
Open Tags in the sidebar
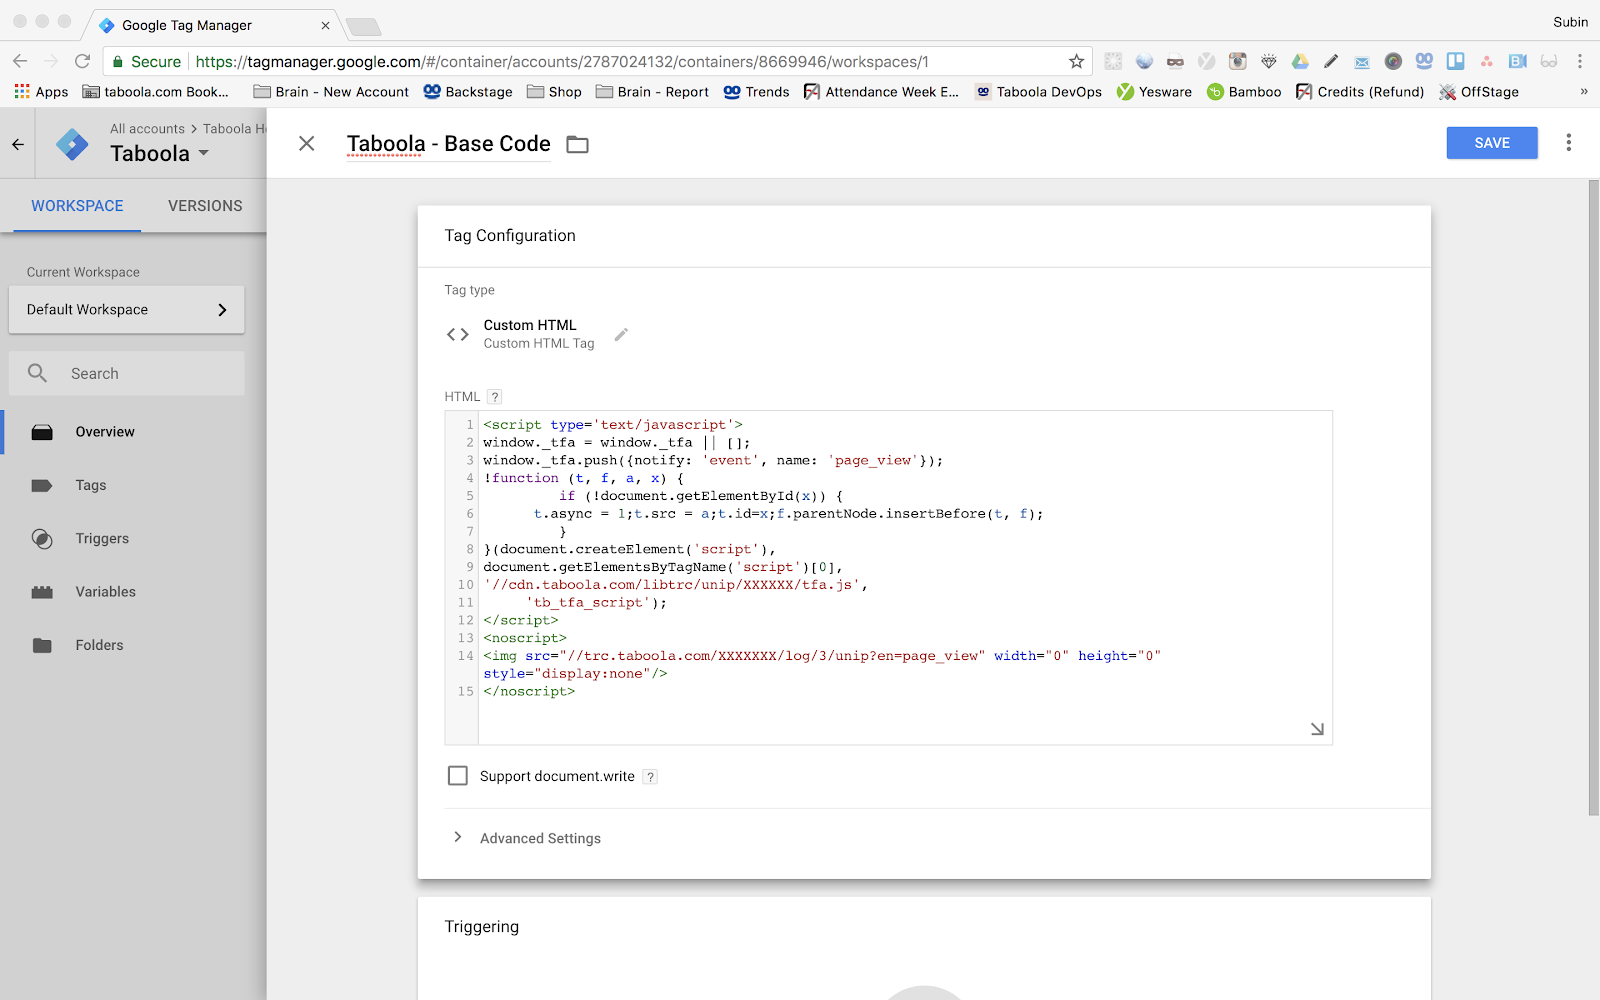[x=91, y=486]
